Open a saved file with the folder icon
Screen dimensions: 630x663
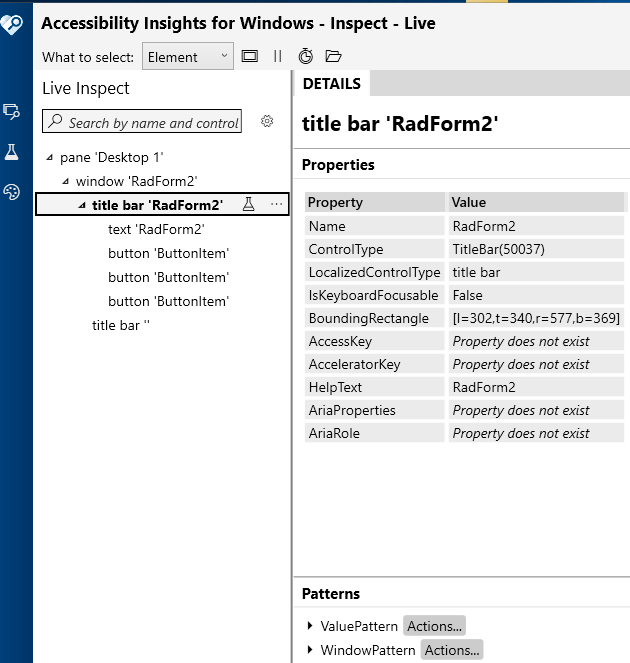(x=333, y=56)
